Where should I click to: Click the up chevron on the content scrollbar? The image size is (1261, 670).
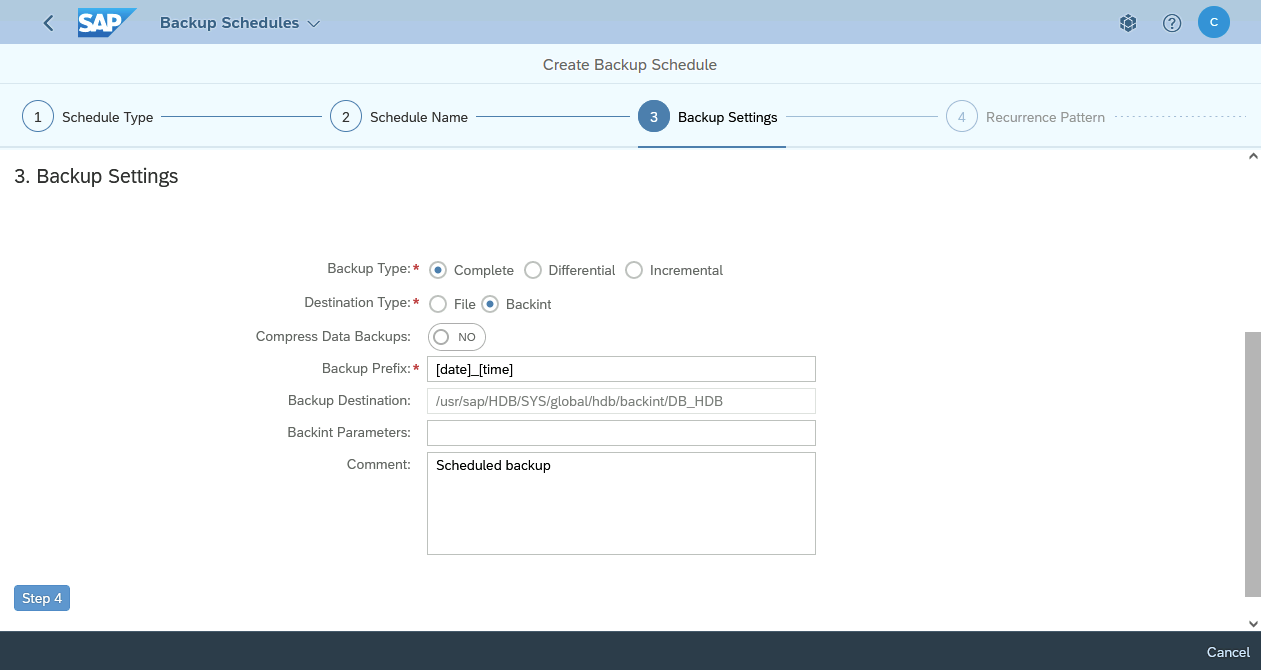pos(1253,156)
